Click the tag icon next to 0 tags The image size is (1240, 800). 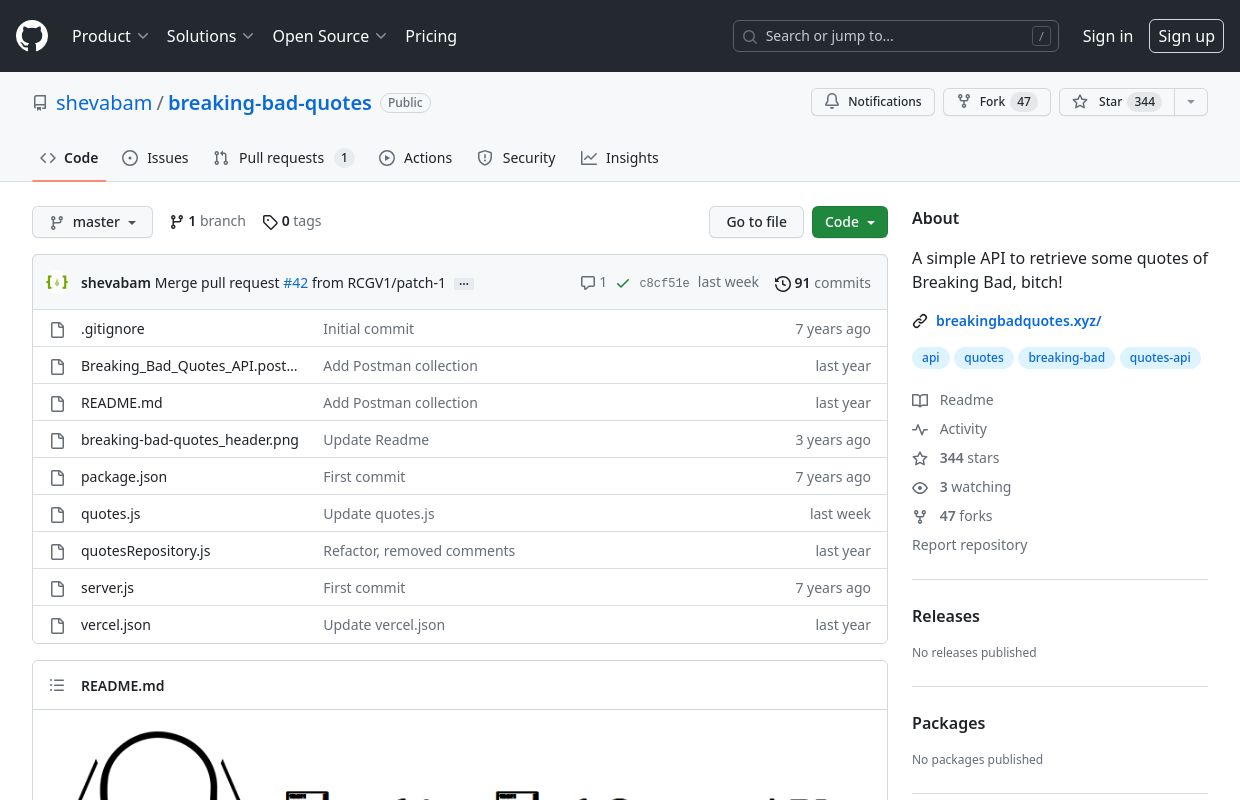click(270, 222)
